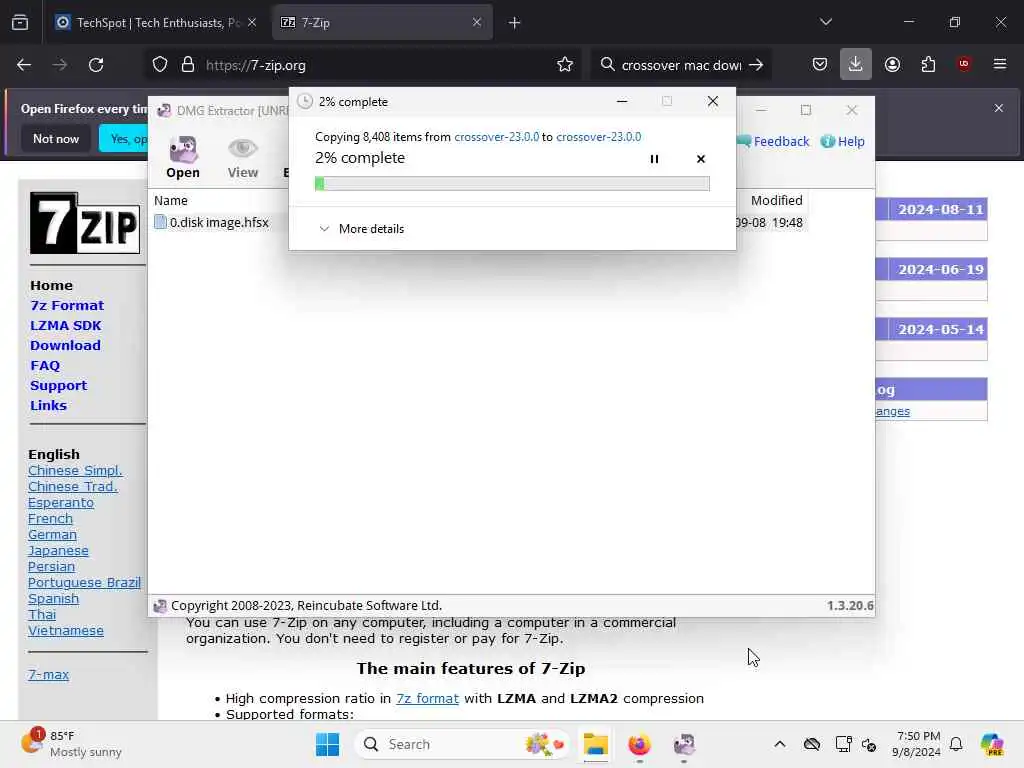The image size is (1024, 768).
Task: Expand More details in copy dialog
Action: pyautogui.click(x=362, y=229)
